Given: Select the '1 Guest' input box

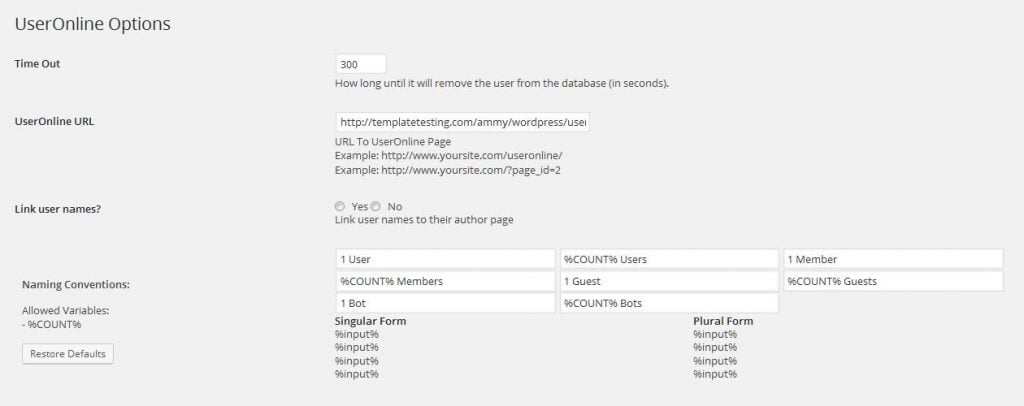Looking at the screenshot, I should tap(669, 281).
